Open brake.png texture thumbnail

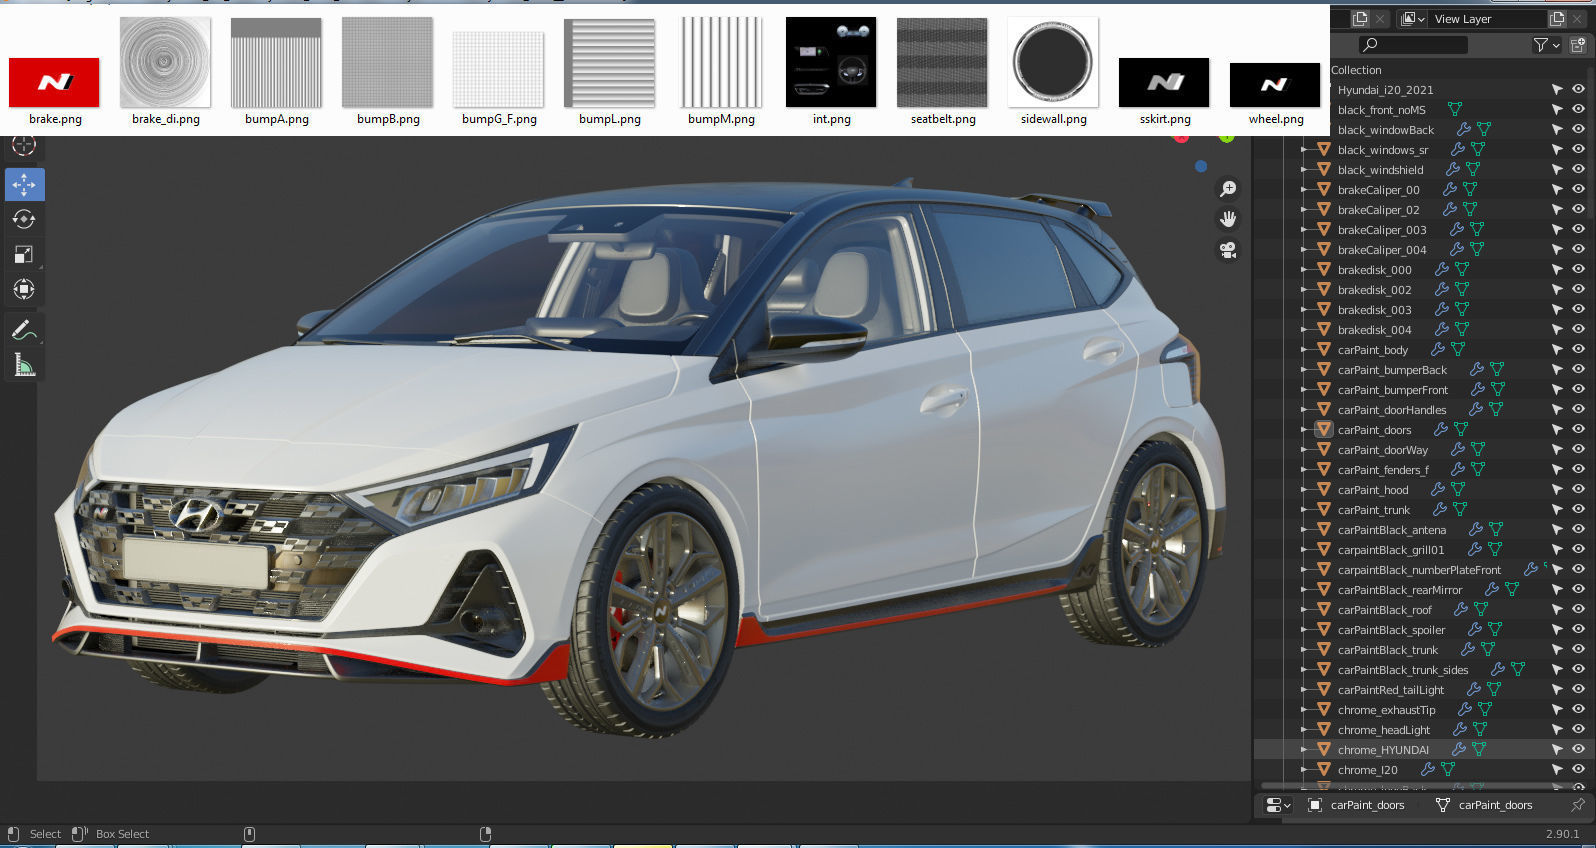pos(55,81)
